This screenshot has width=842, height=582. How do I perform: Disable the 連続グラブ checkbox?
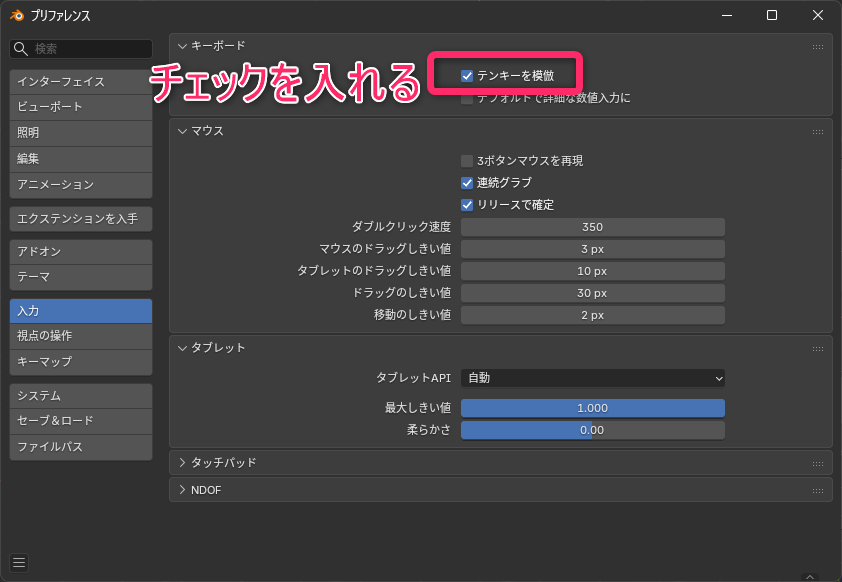467,183
